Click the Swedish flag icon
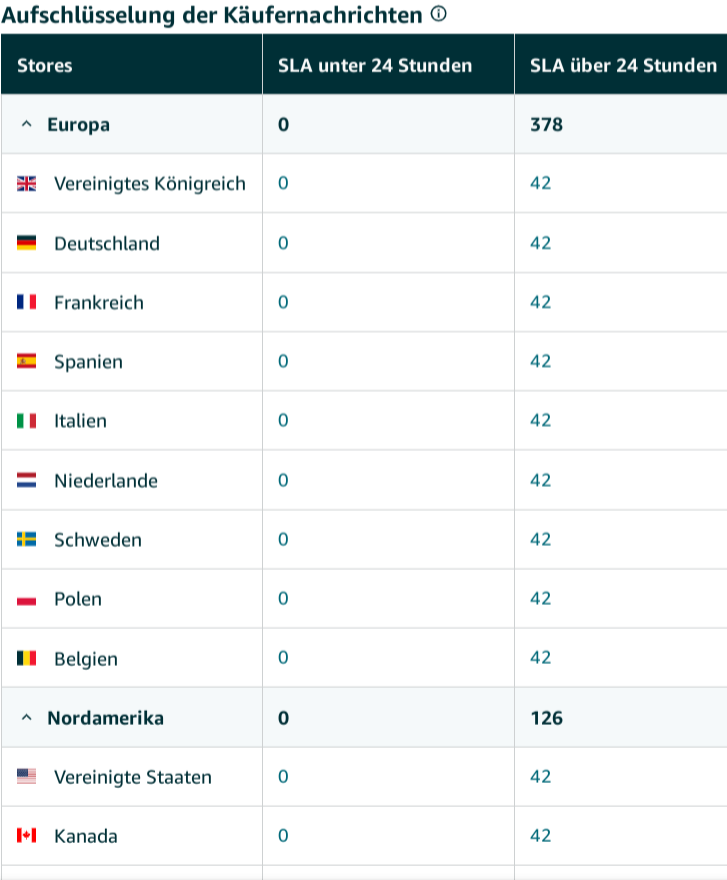 (x=26, y=539)
